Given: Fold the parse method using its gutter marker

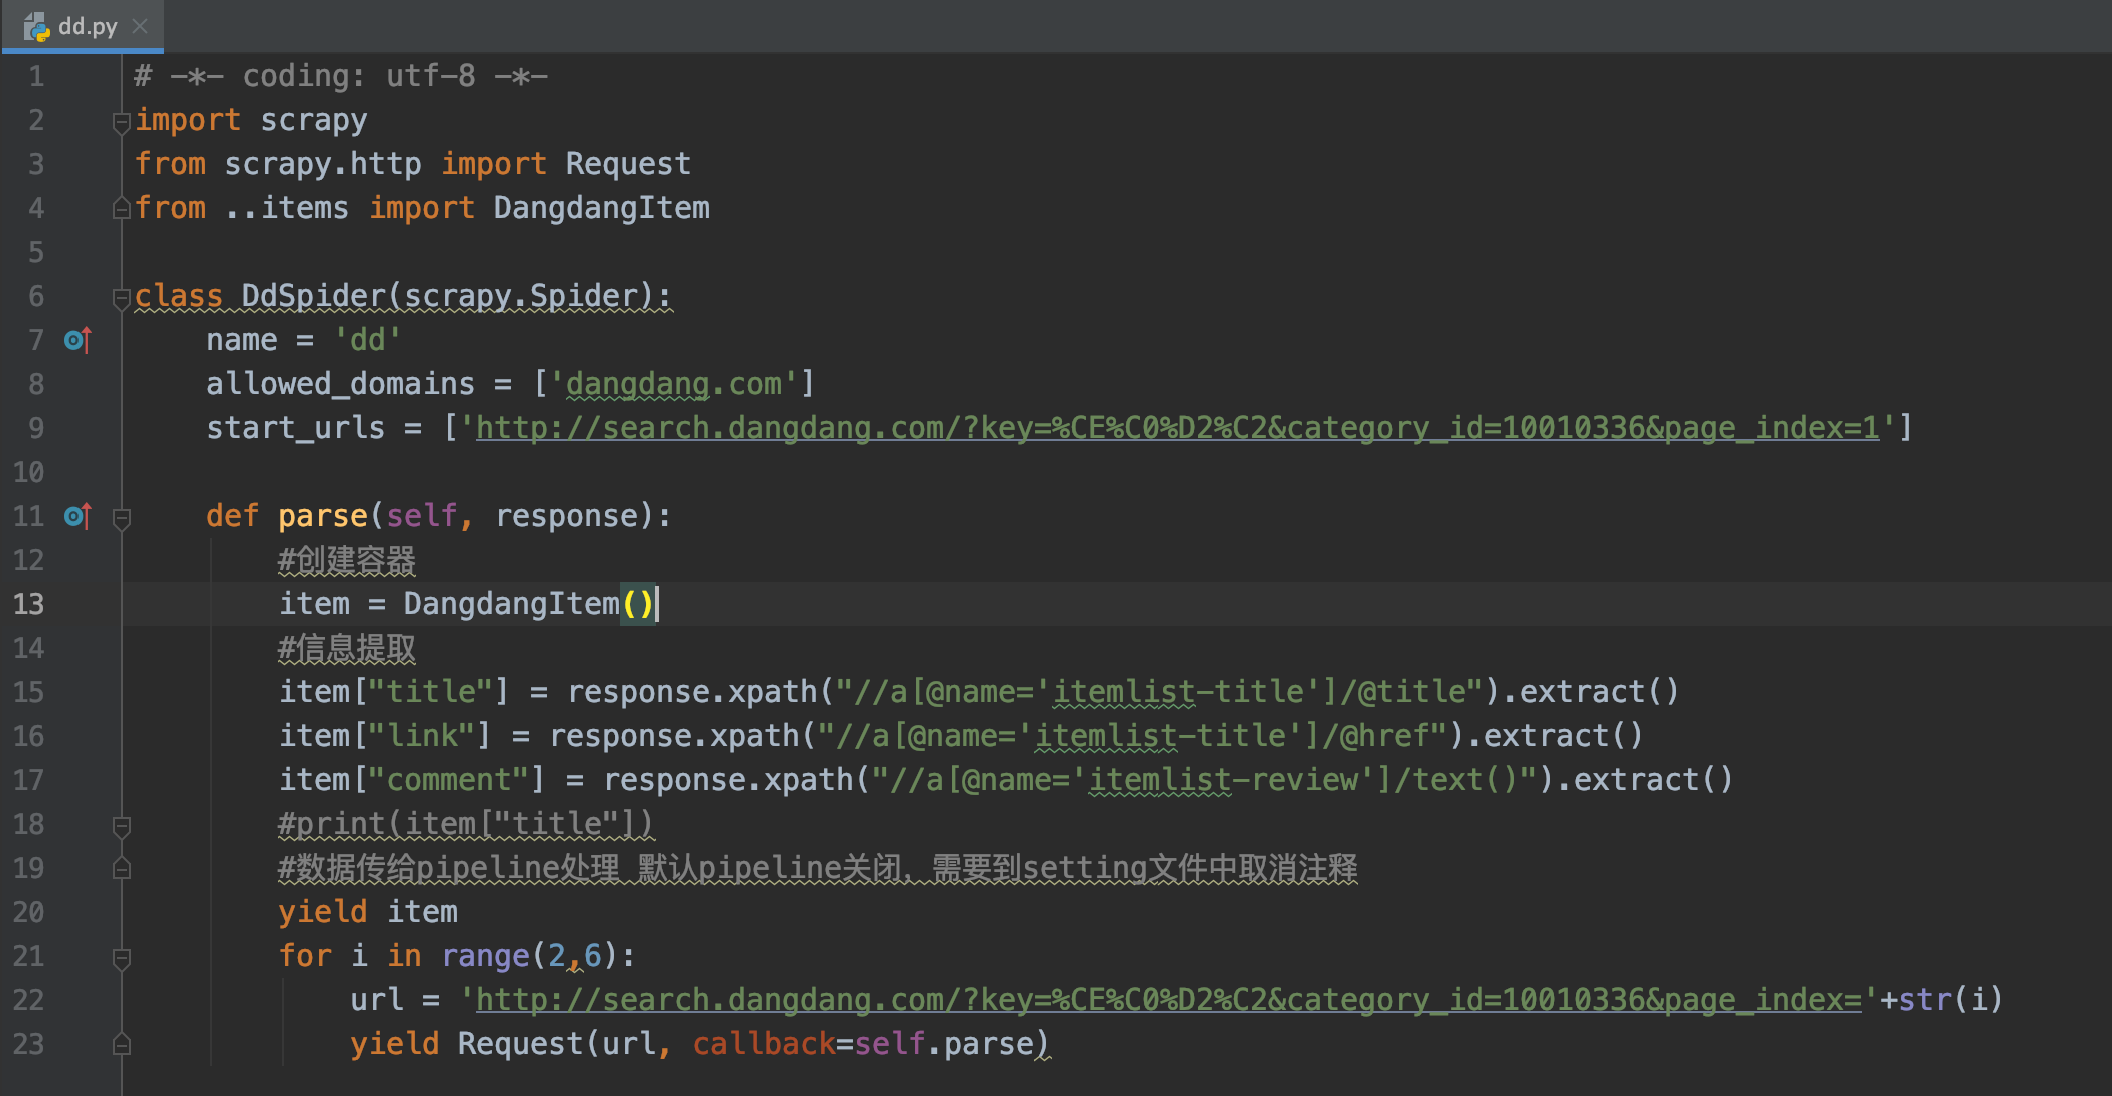Looking at the screenshot, I should 122,518.
